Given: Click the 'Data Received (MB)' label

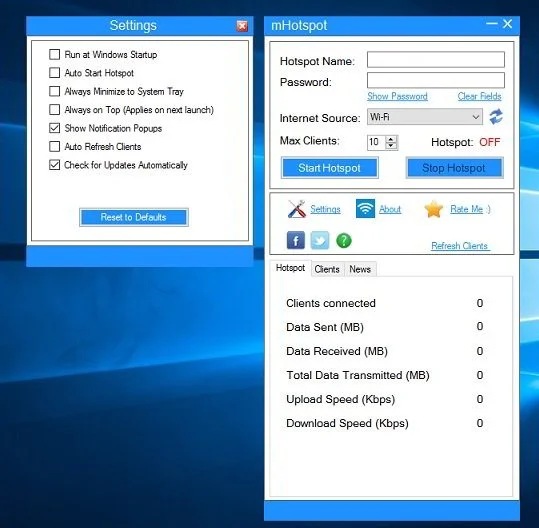Looking at the screenshot, I should (337, 351).
